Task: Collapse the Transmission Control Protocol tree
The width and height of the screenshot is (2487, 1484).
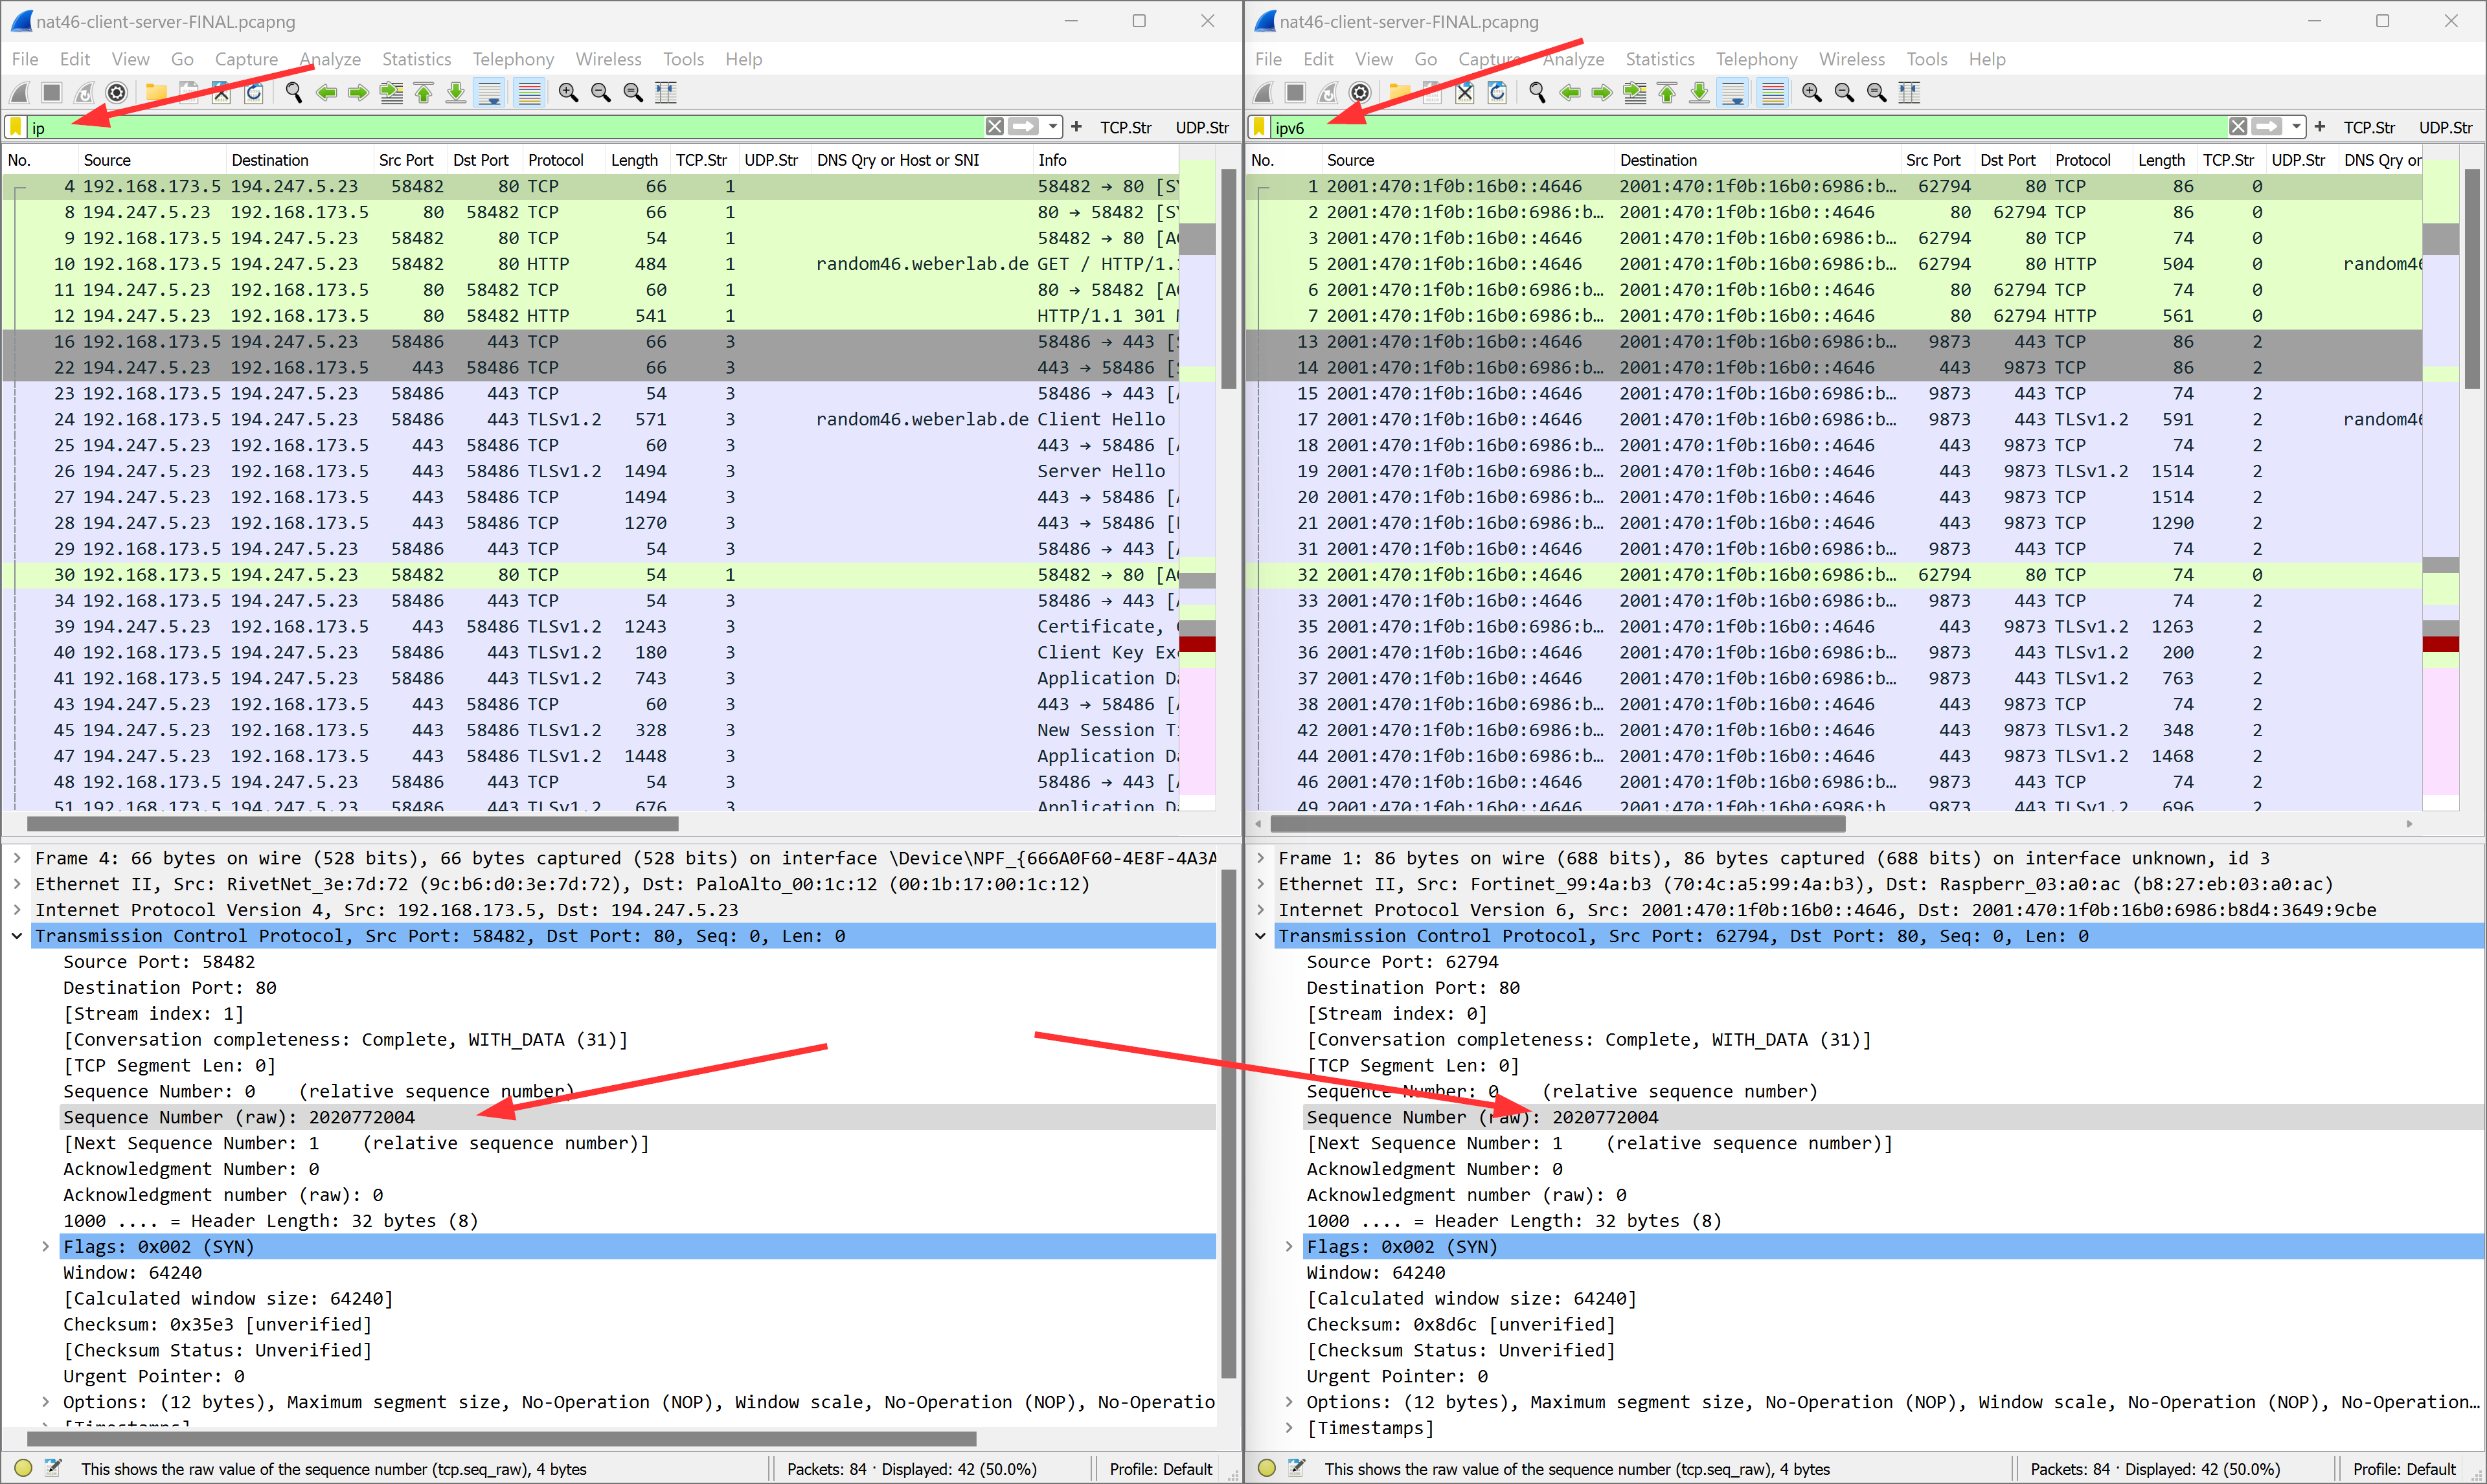Action: pyautogui.click(x=16, y=935)
